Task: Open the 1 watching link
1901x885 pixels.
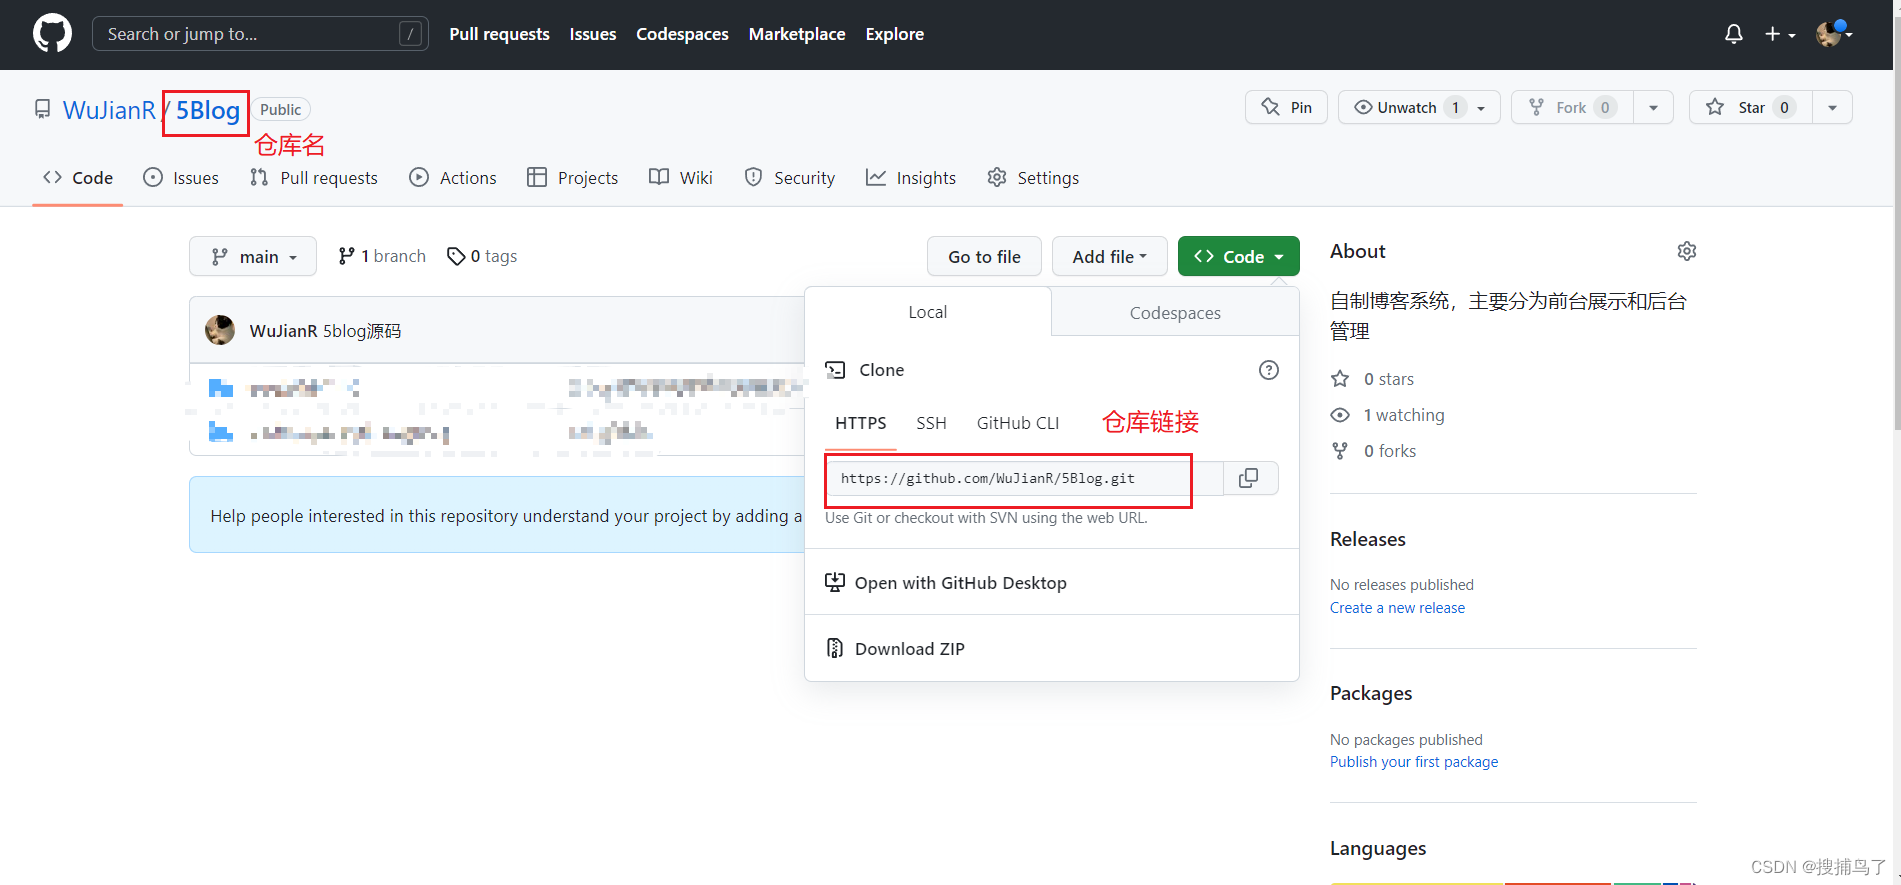Action: coord(1388,415)
